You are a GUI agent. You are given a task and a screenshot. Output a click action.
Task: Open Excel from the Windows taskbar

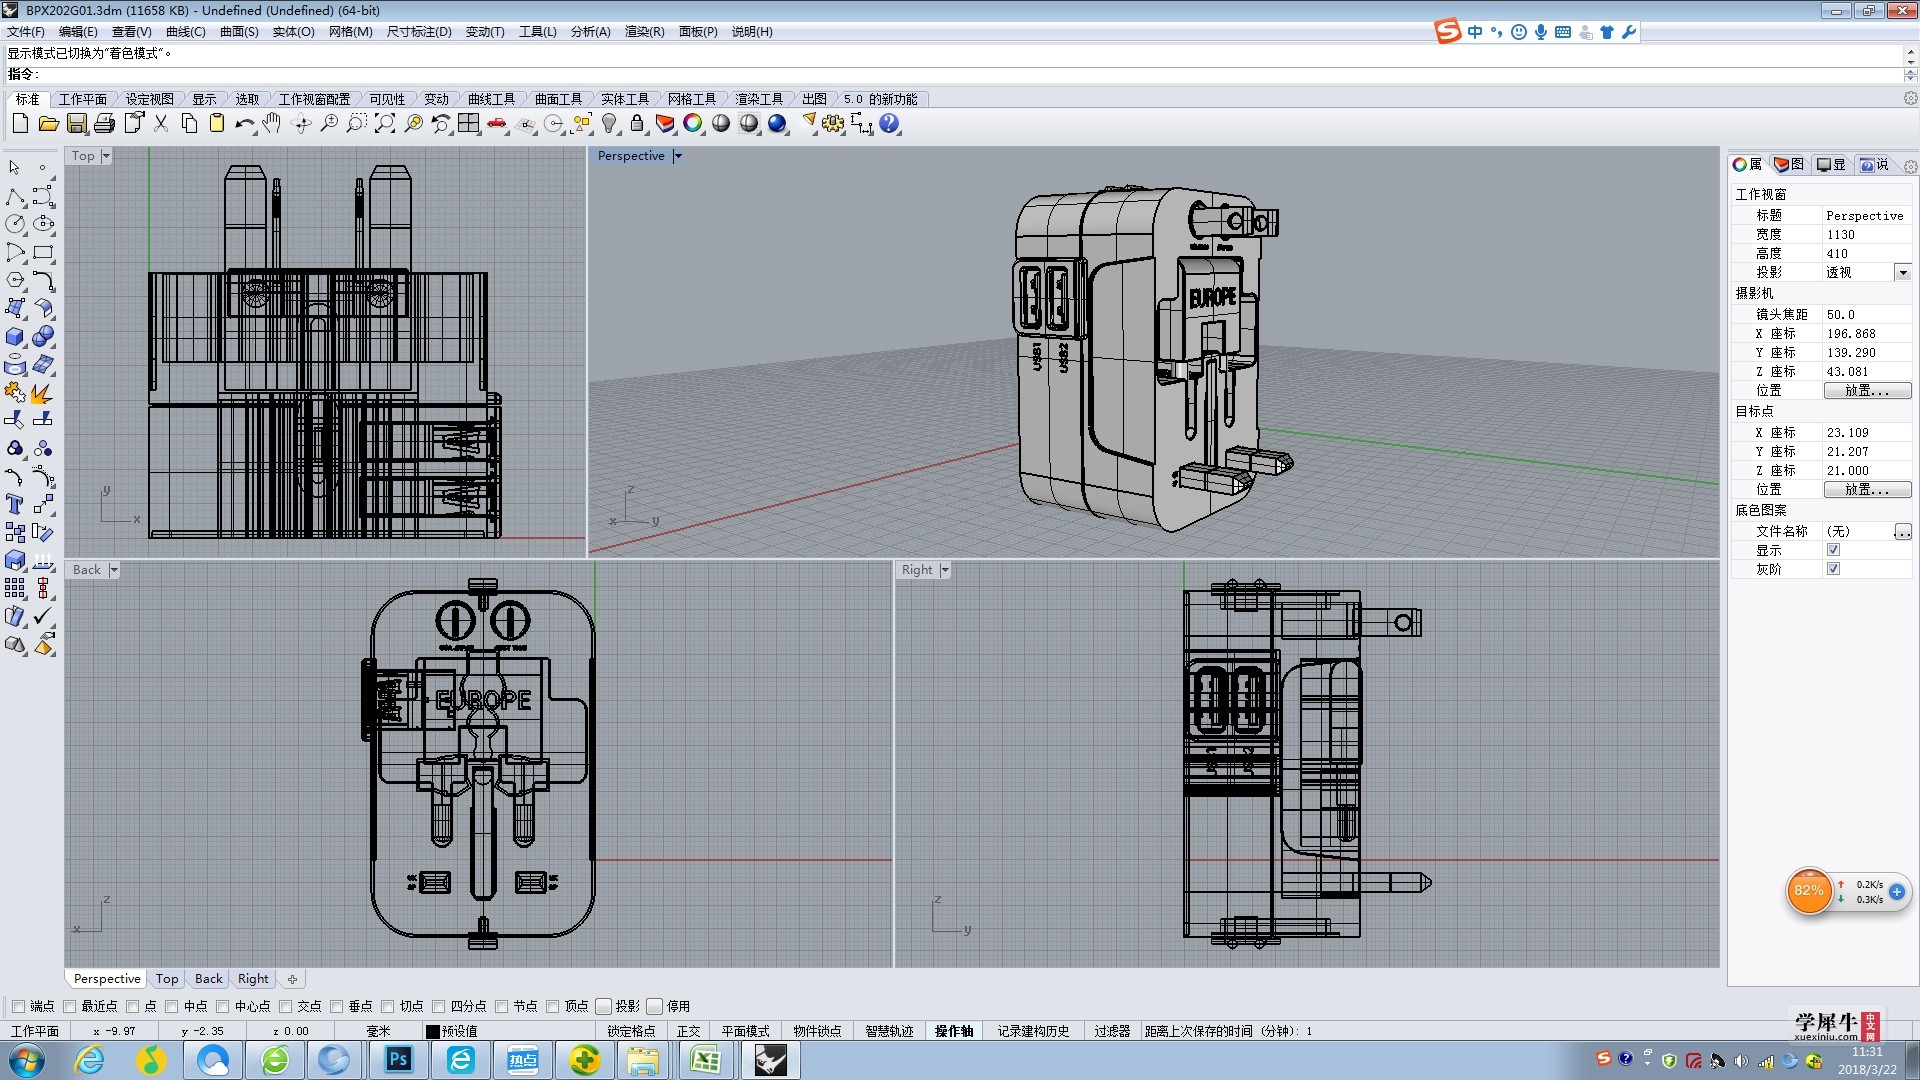pos(706,1060)
